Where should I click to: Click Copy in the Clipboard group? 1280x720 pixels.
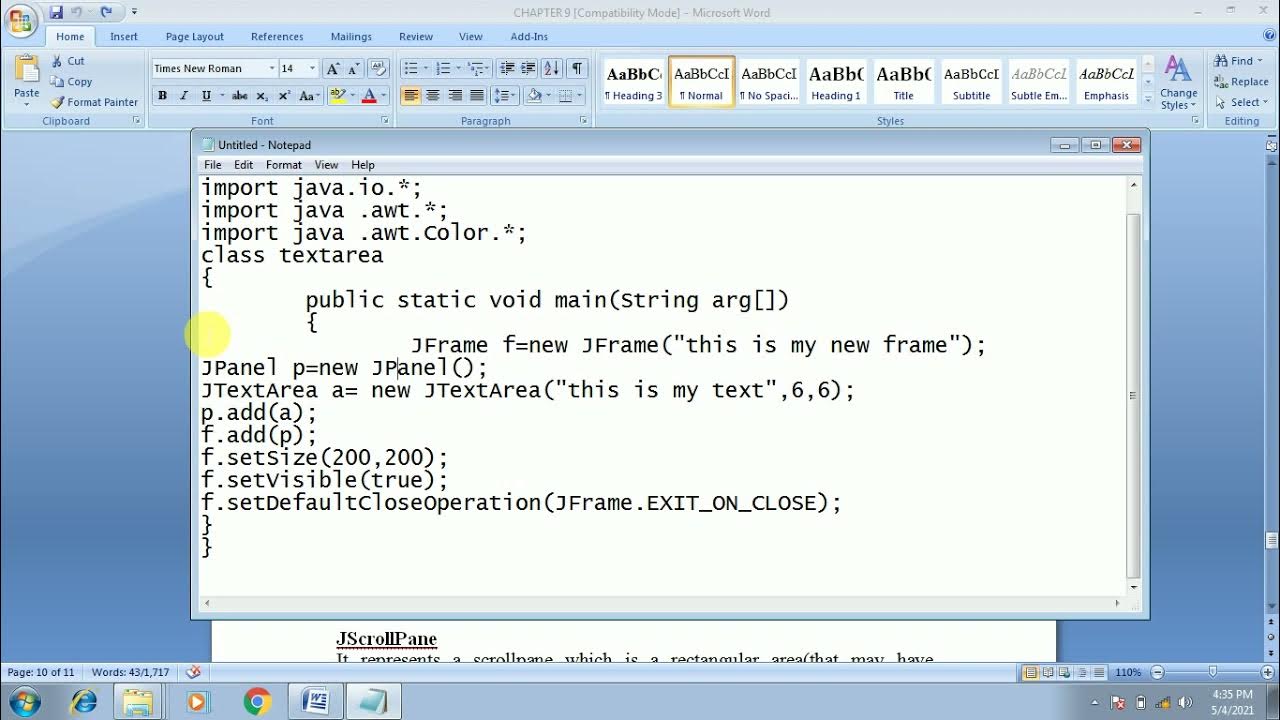point(71,82)
